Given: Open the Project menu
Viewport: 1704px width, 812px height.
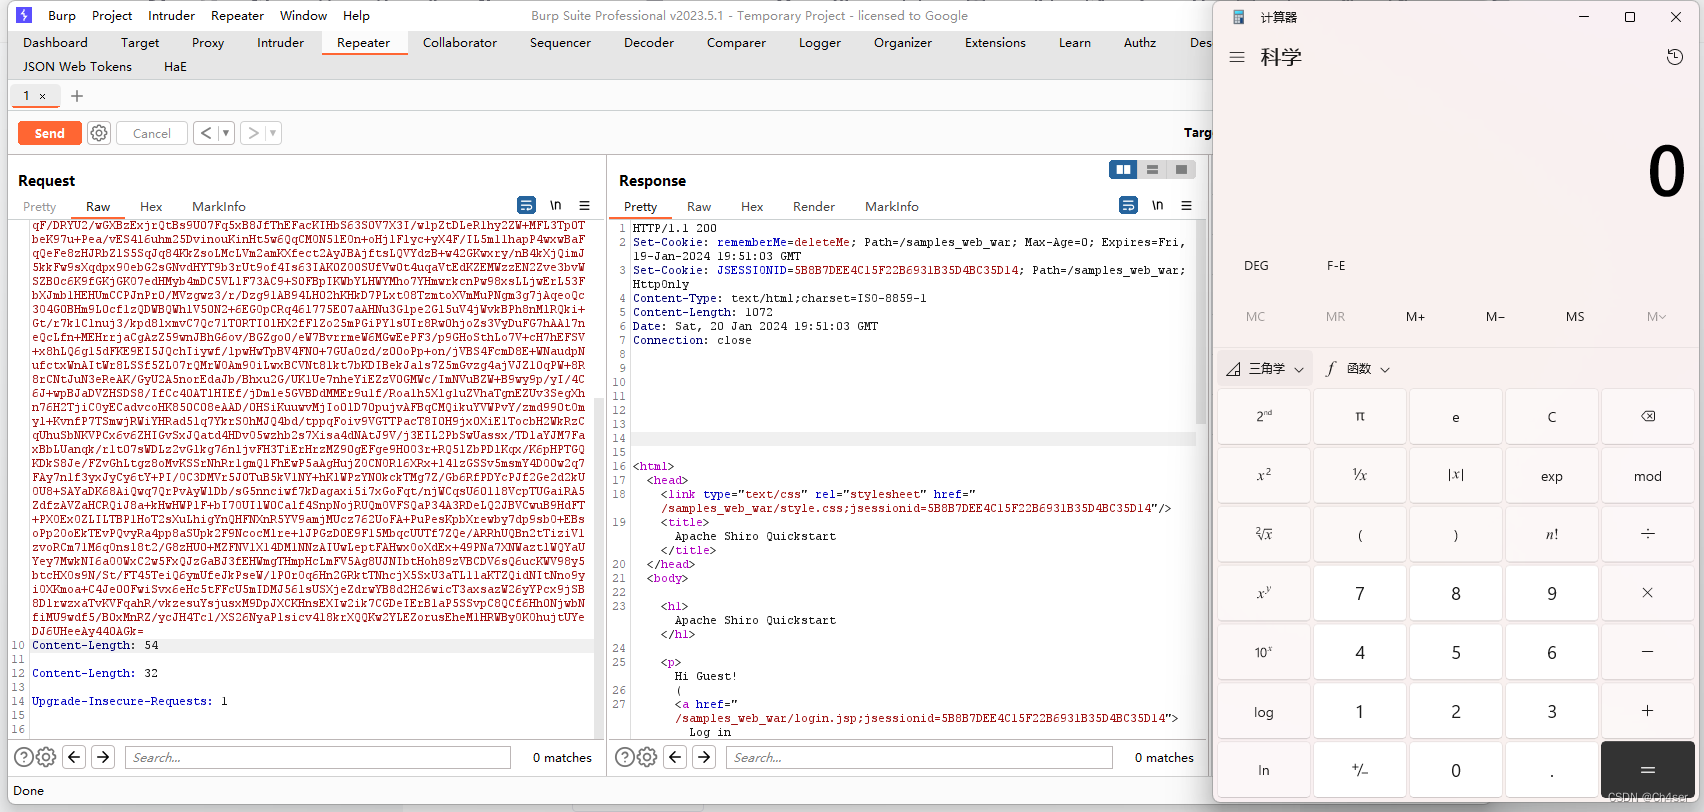Looking at the screenshot, I should pyautogui.click(x=112, y=15).
